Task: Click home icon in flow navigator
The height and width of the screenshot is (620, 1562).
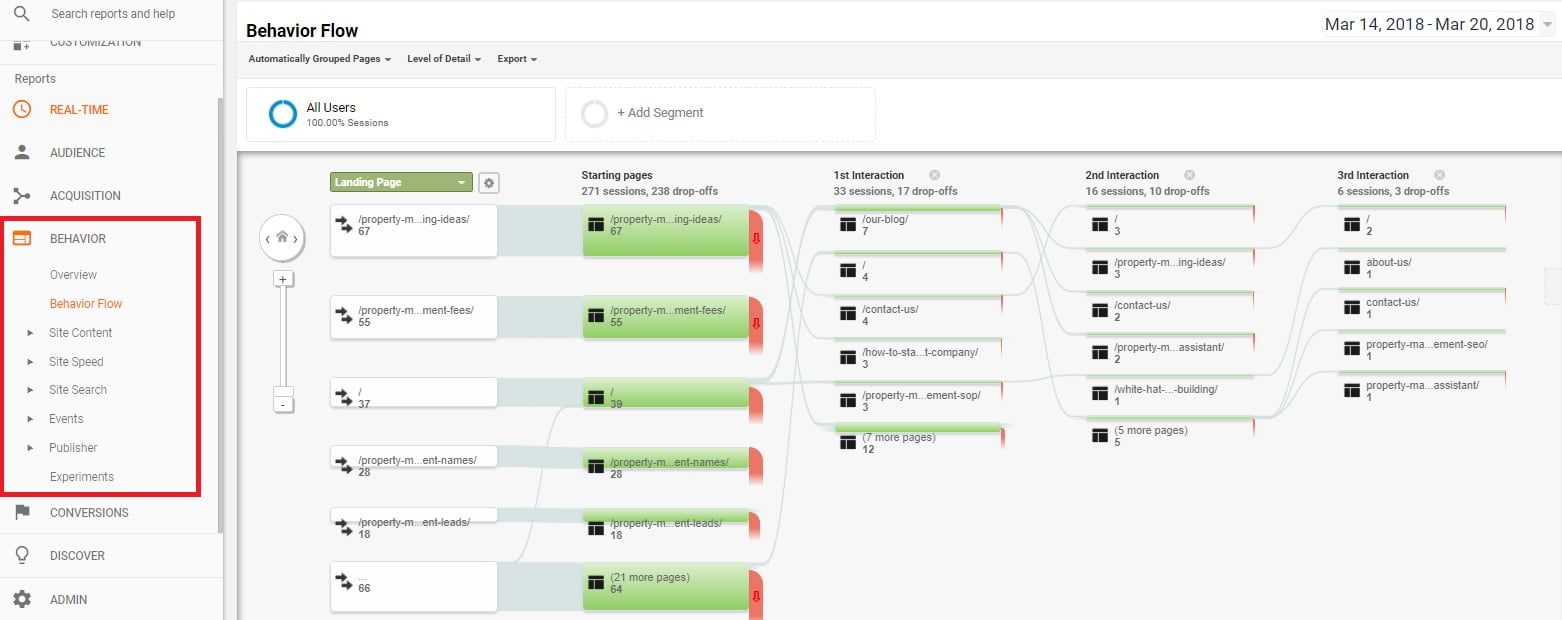Action: (282, 238)
